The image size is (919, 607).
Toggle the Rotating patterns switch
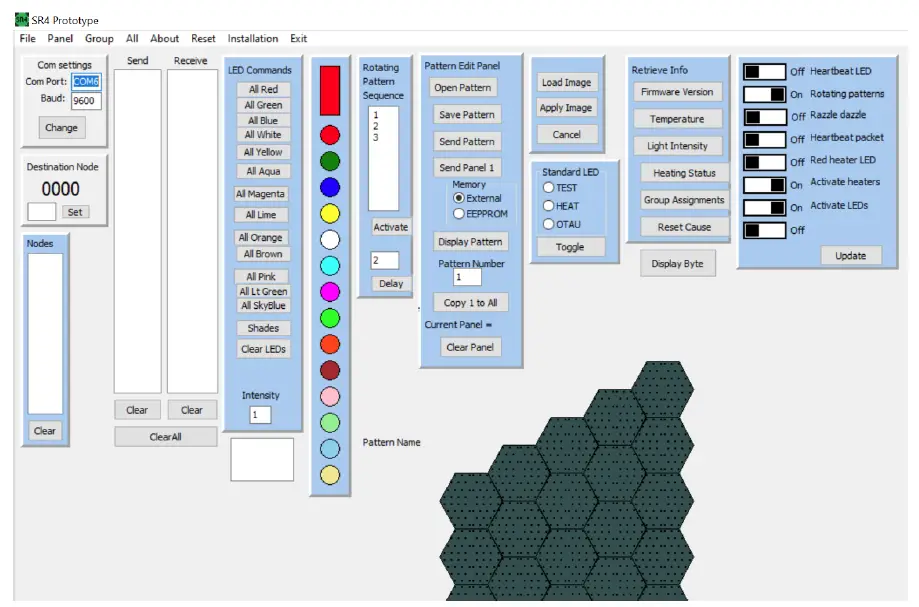click(764, 92)
